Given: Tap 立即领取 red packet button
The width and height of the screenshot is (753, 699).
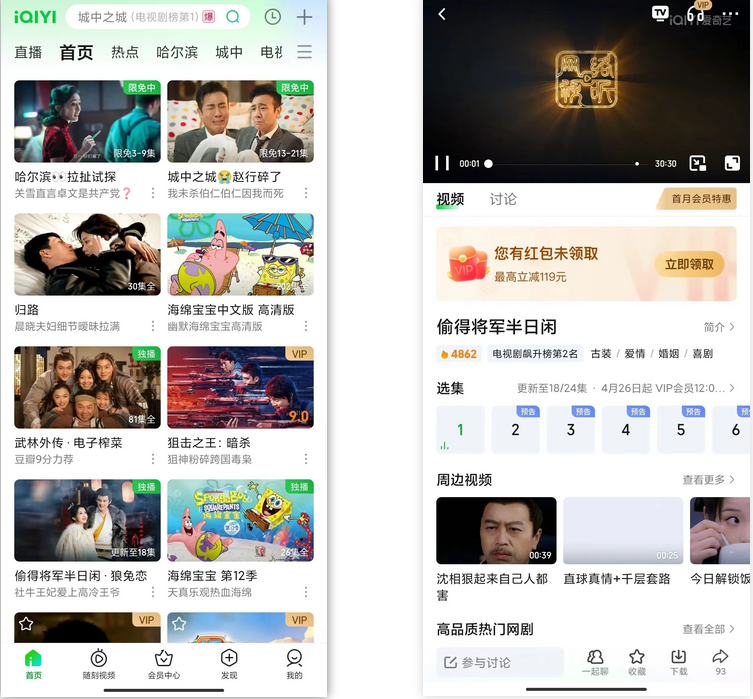Looking at the screenshot, I should pyautogui.click(x=689, y=264).
